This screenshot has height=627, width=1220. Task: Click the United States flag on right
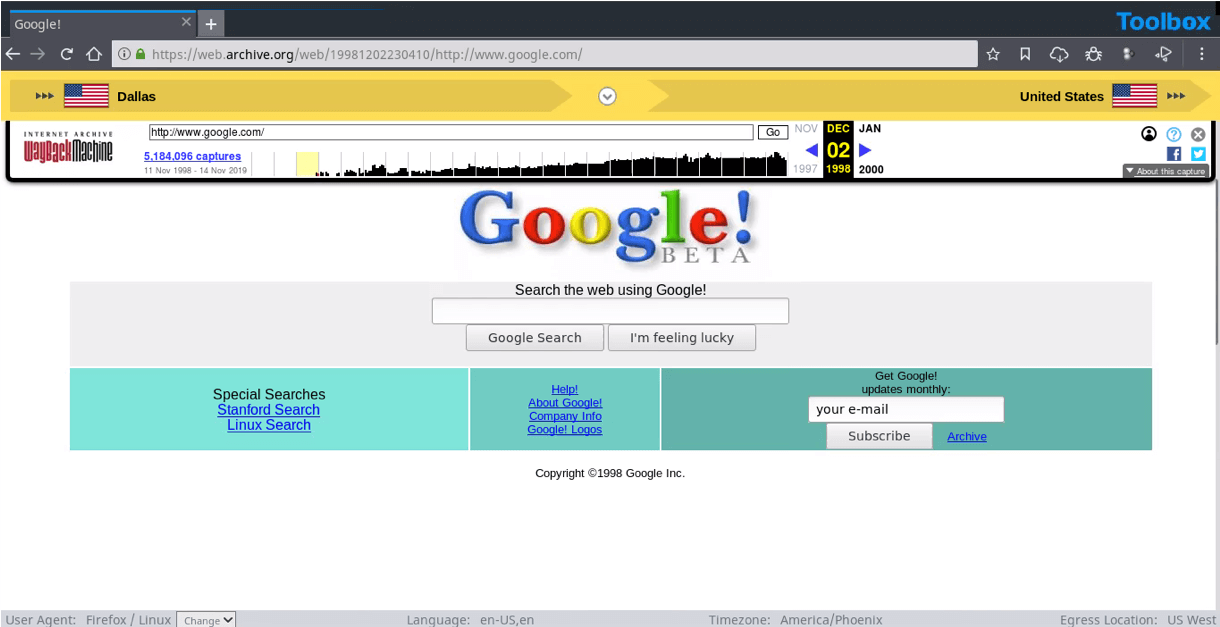tap(1134, 96)
